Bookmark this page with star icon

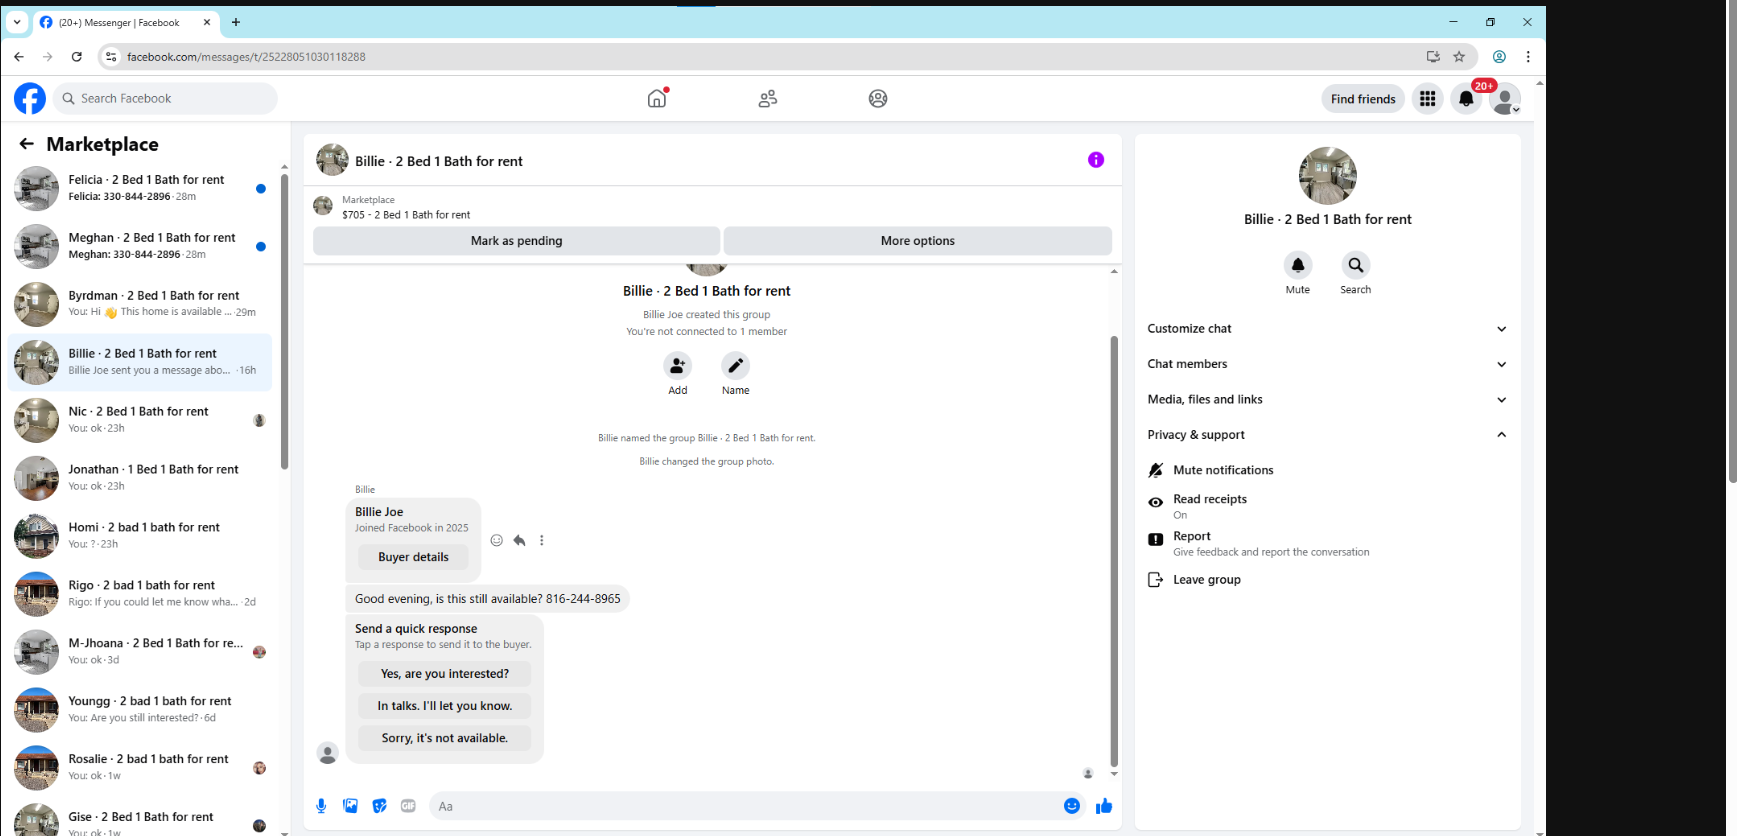1459,57
